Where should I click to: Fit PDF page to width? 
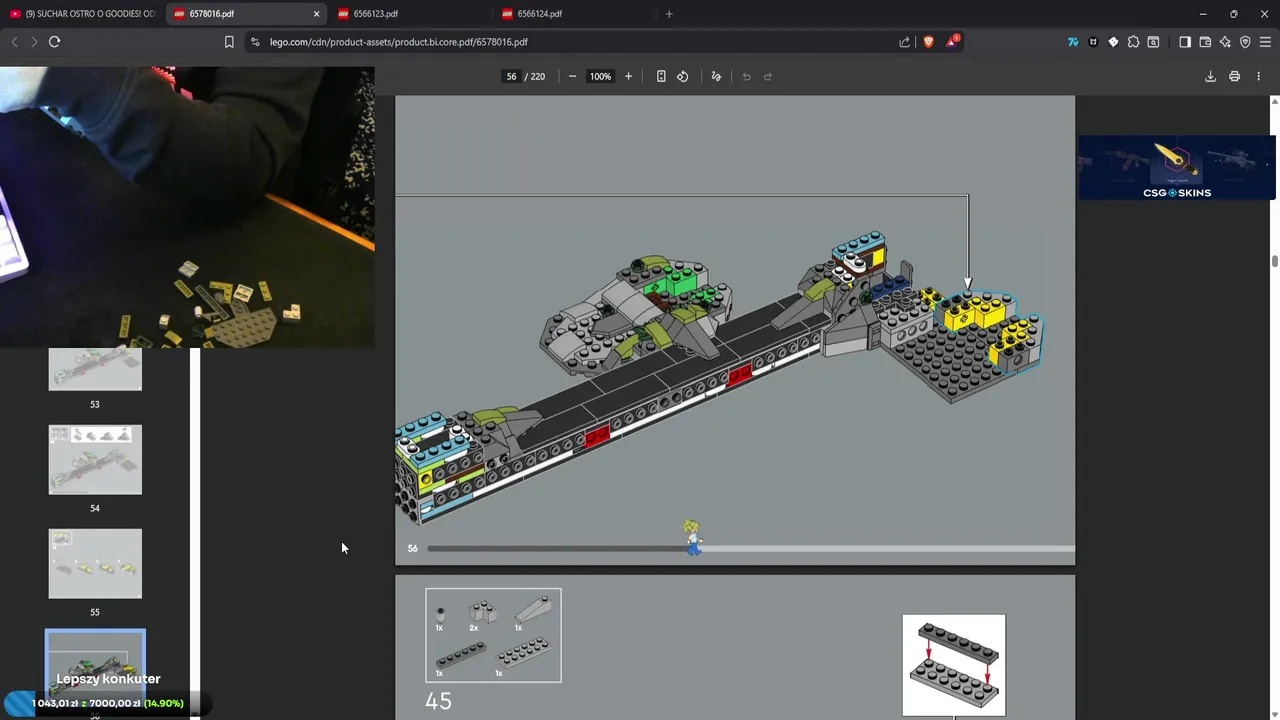coord(661,76)
